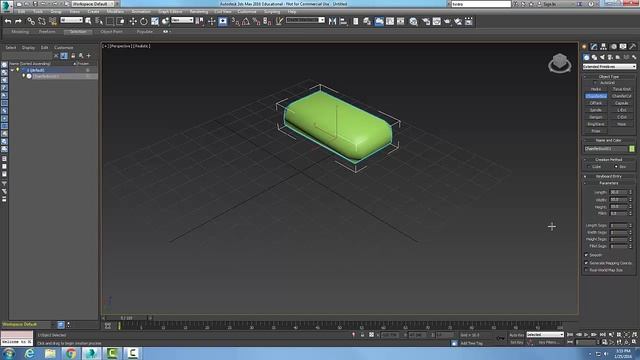Click the Spindle object button
Viewport: 640px width, 360px height.
point(596,110)
